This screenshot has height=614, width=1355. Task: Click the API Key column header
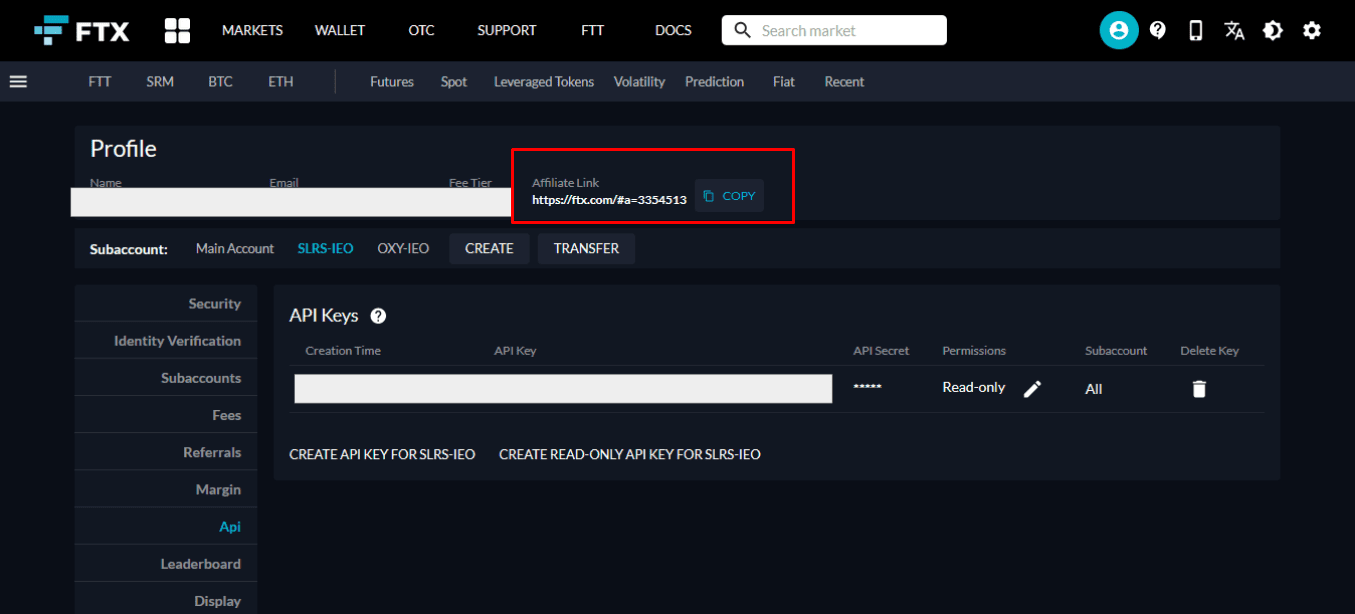pos(515,351)
